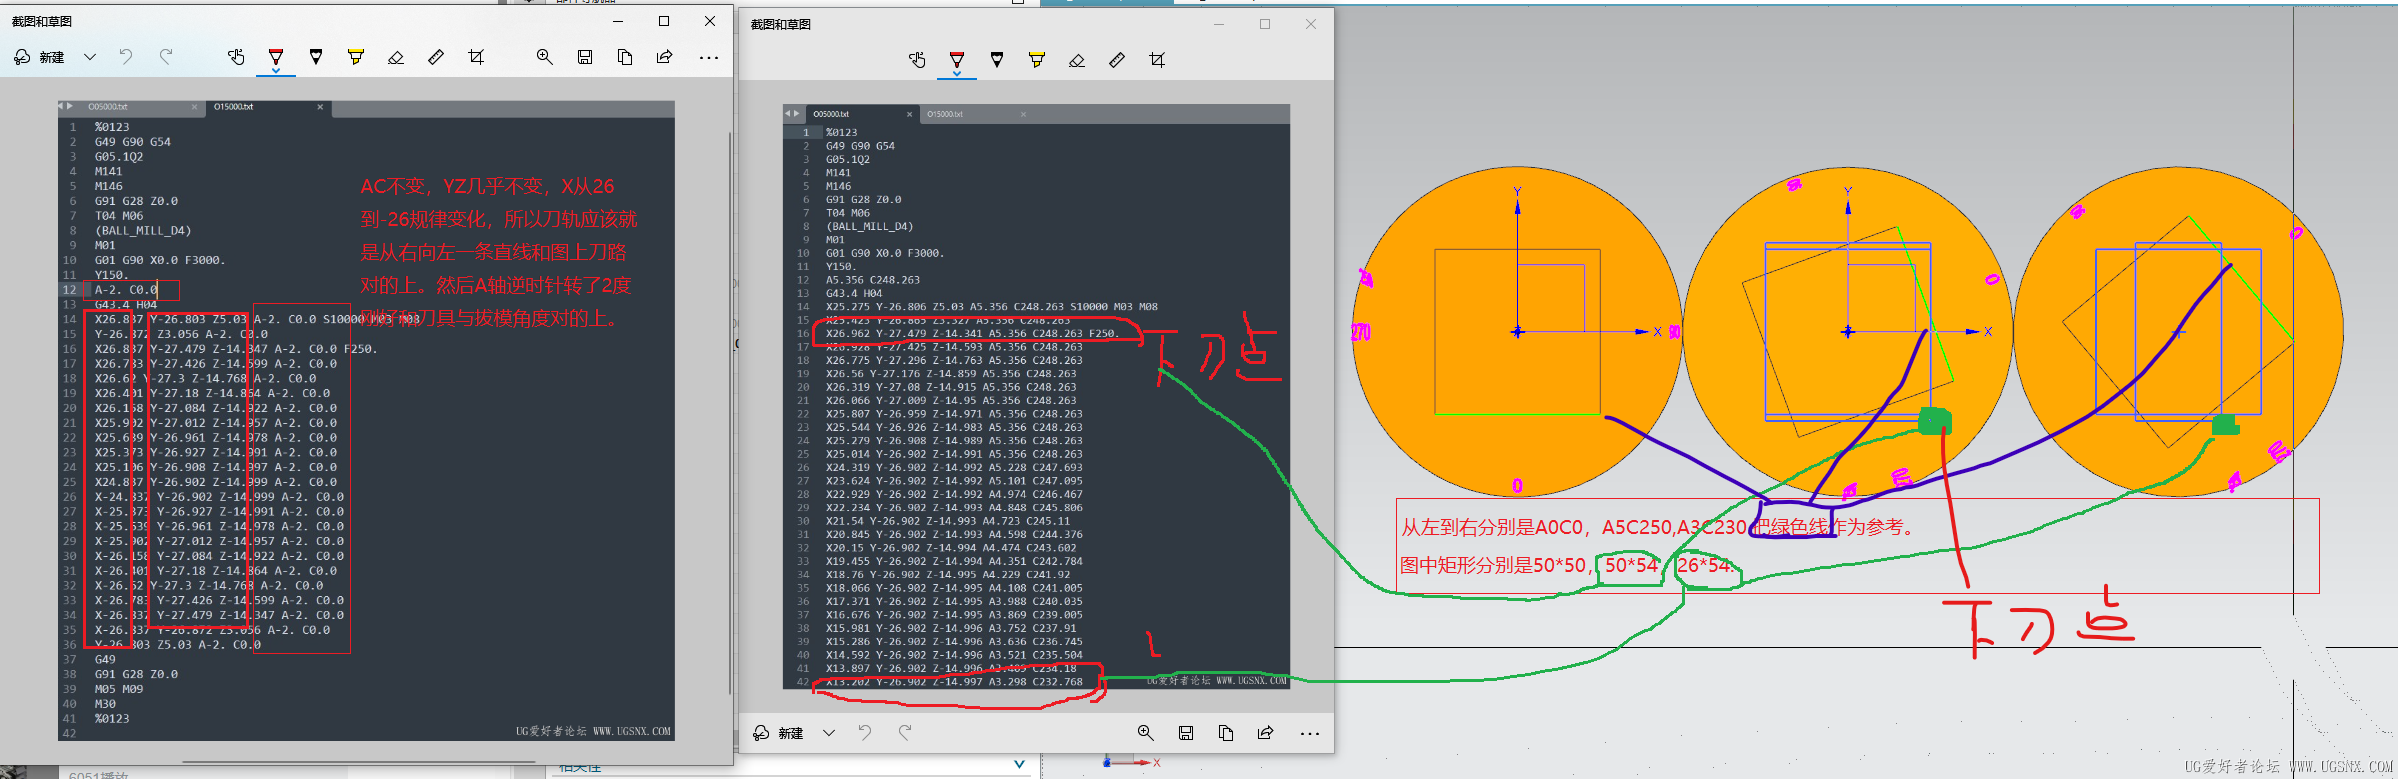
Task: Open the more options menu in left window
Action: [709, 57]
